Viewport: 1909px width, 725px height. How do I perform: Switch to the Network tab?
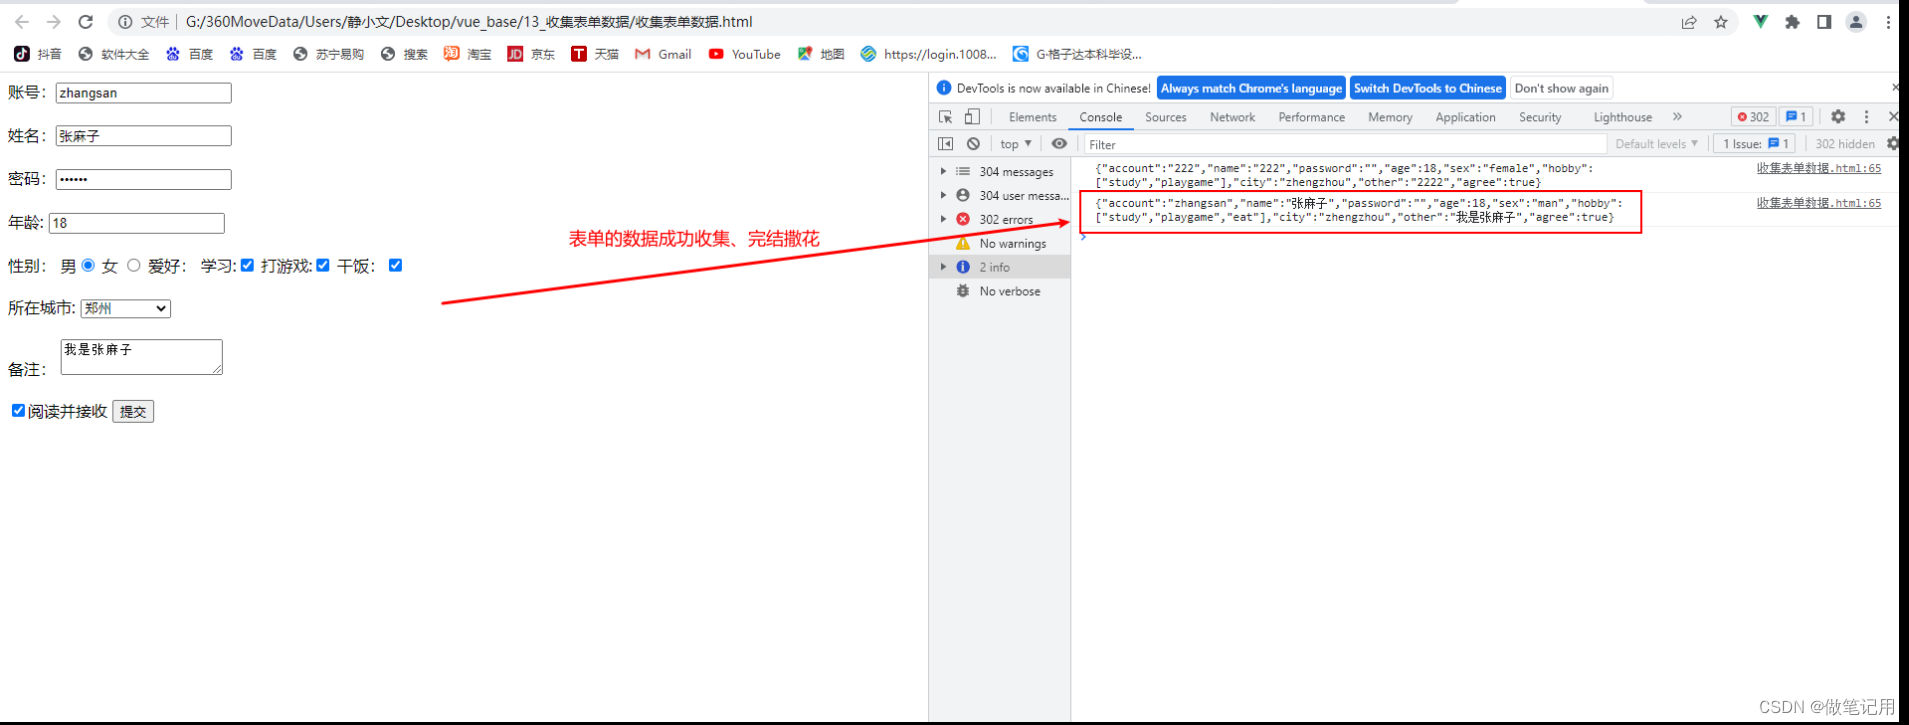point(1232,117)
